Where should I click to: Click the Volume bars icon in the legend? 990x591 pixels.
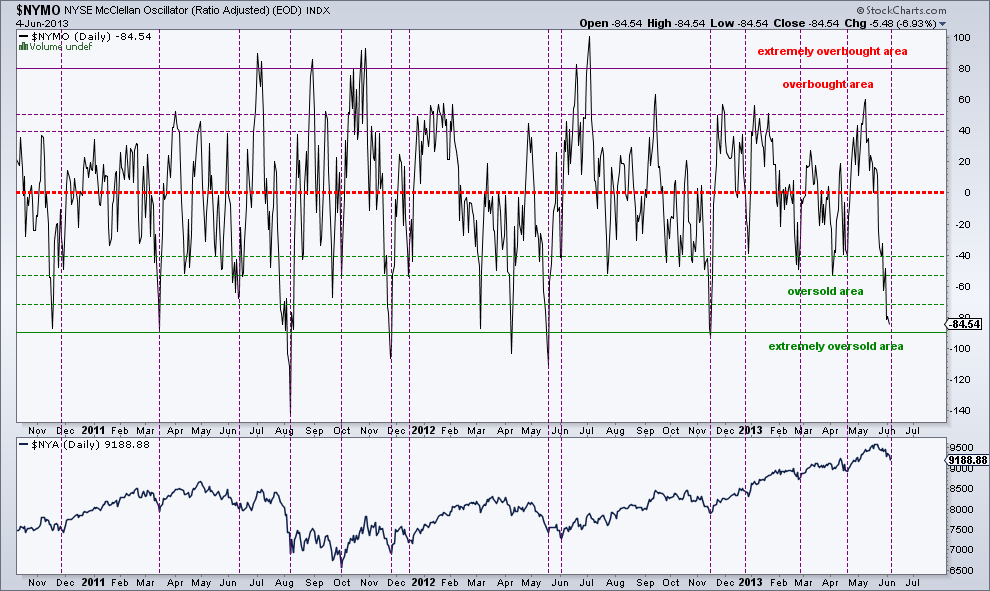[x=25, y=44]
